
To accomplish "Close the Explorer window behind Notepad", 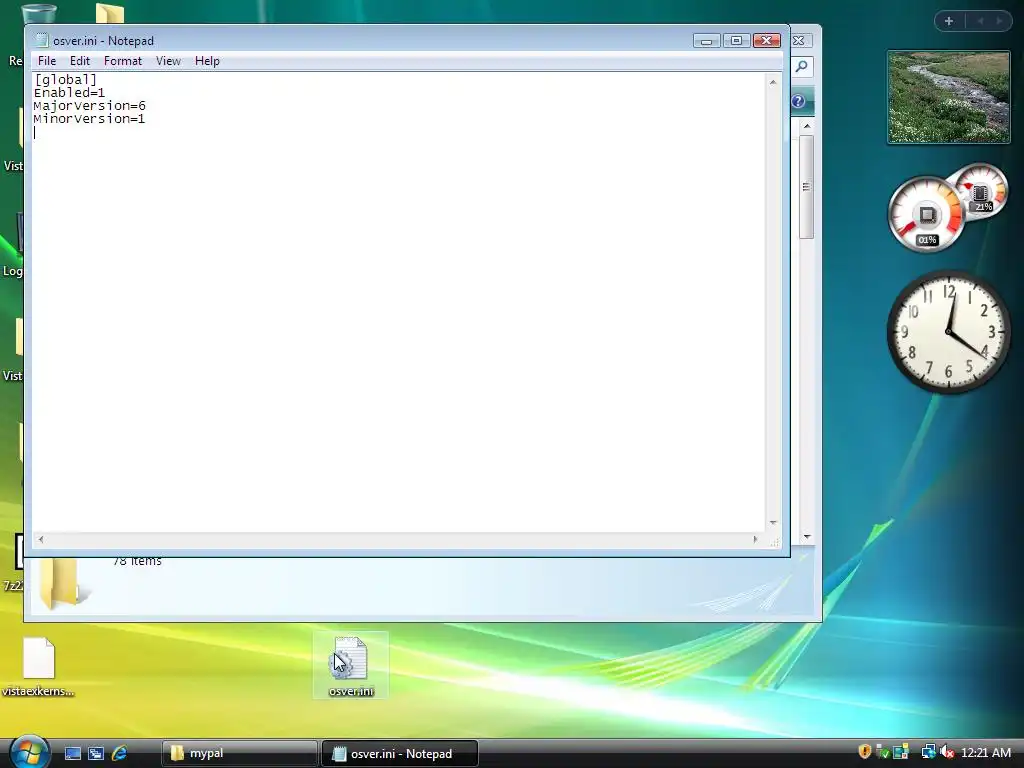I will (798, 40).
